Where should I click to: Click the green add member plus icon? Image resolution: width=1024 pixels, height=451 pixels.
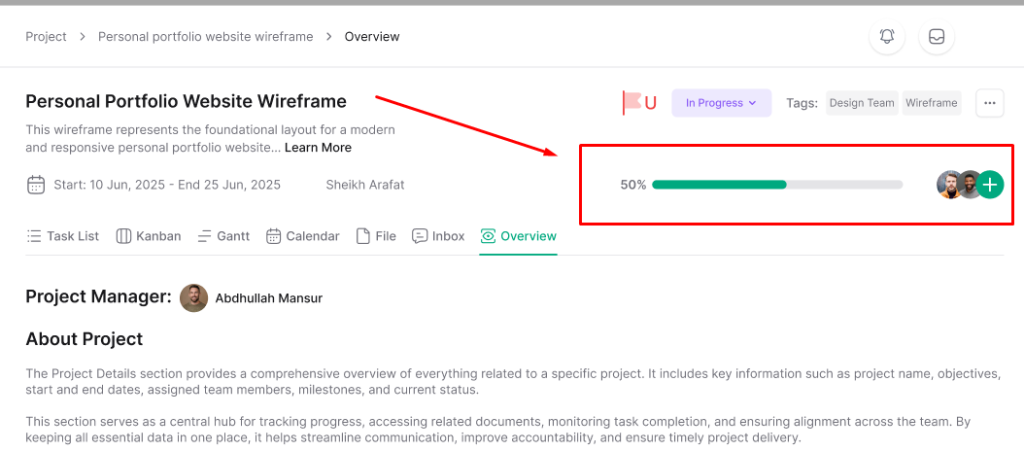989,184
